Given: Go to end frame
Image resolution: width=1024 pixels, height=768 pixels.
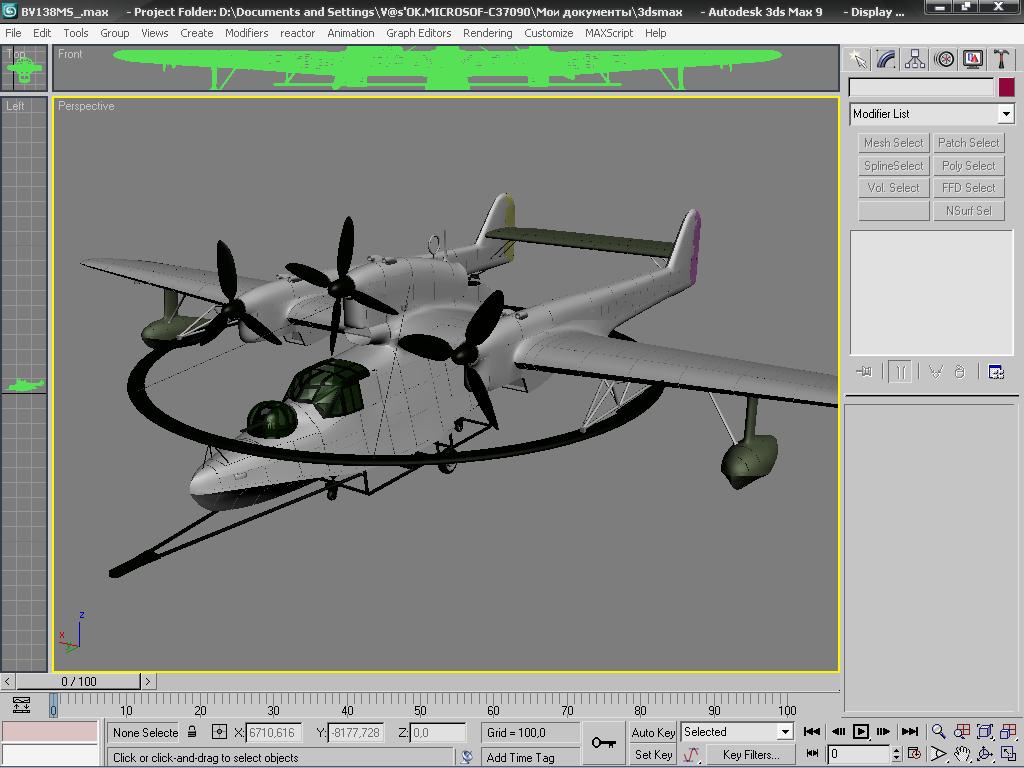Looking at the screenshot, I should [x=910, y=731].
